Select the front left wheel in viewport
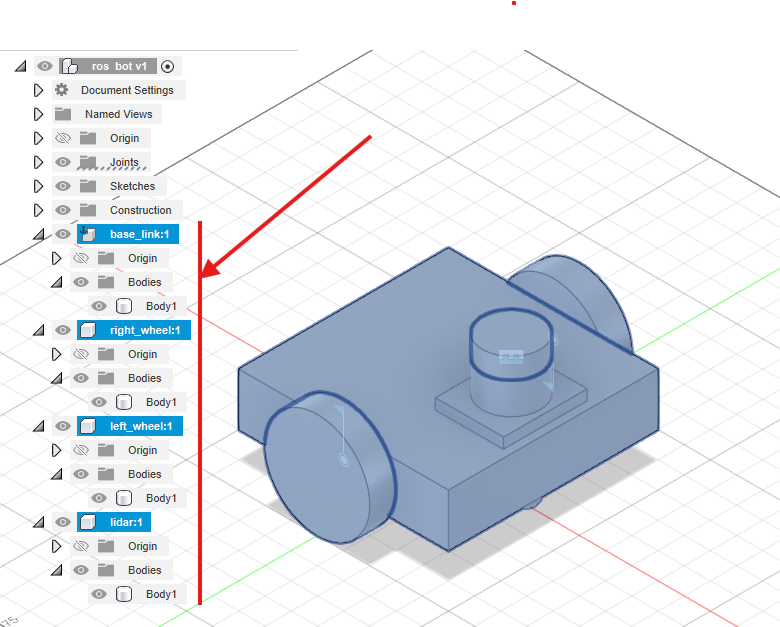This screenshot has width=780, height=627. tap(330, 467)
